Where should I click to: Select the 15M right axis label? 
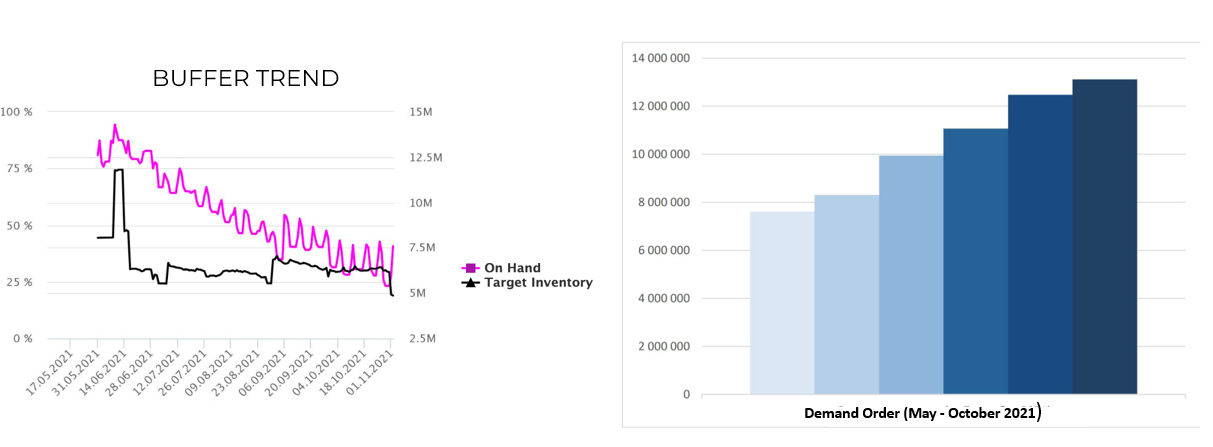[421, 112]
